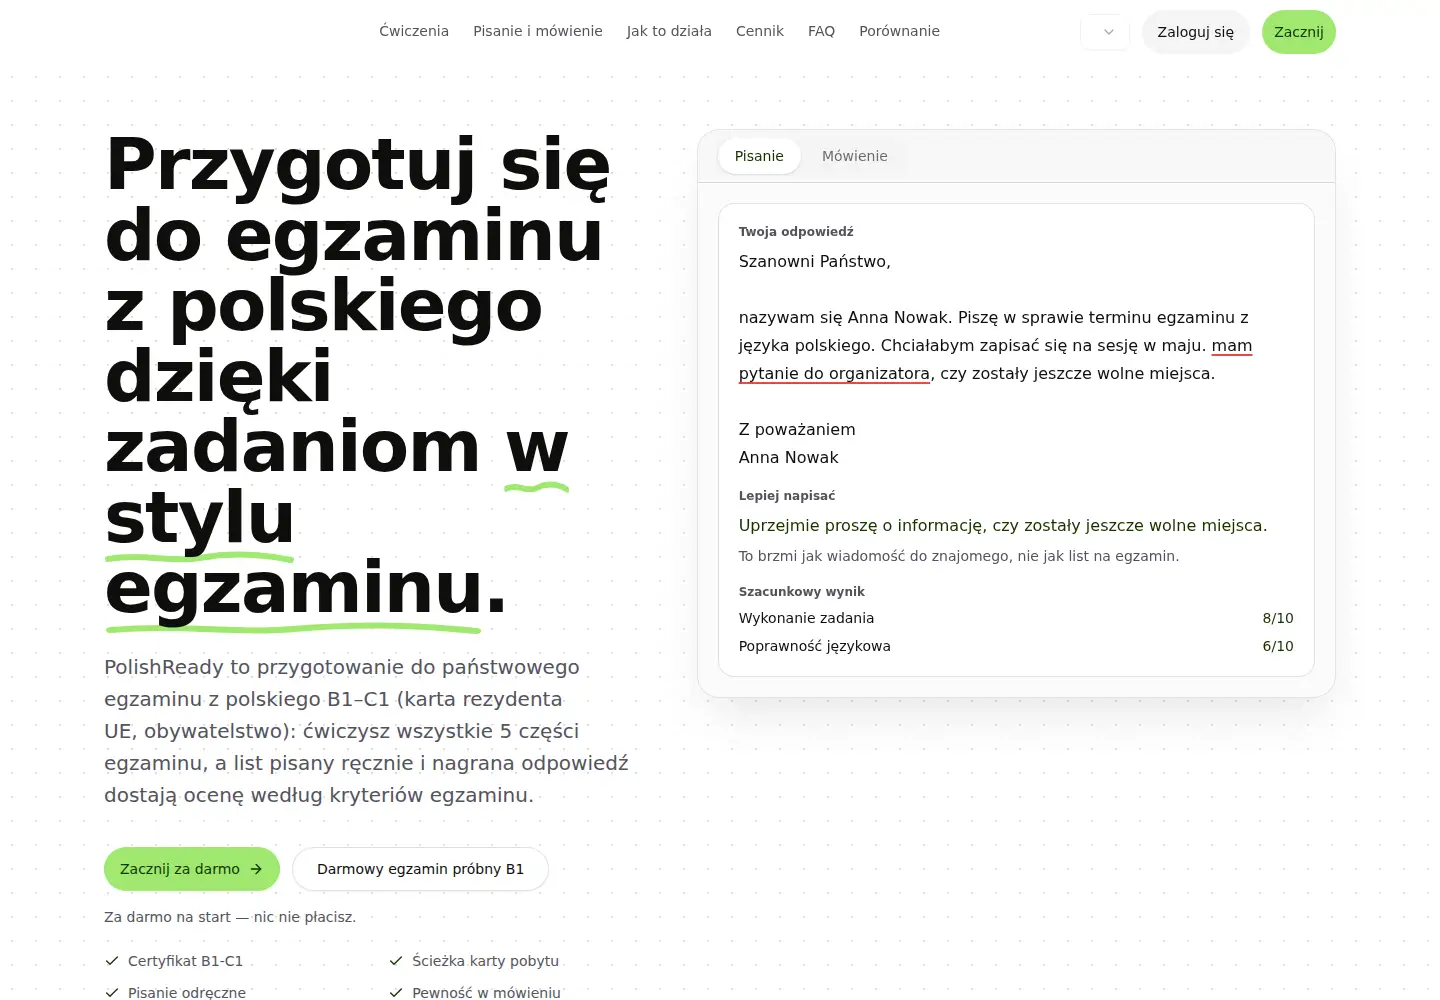This screenshot has width=1440, height=1000.
Task: Click the 'Szacunkowy wynik' heading
Action: (x=802, y=591)
